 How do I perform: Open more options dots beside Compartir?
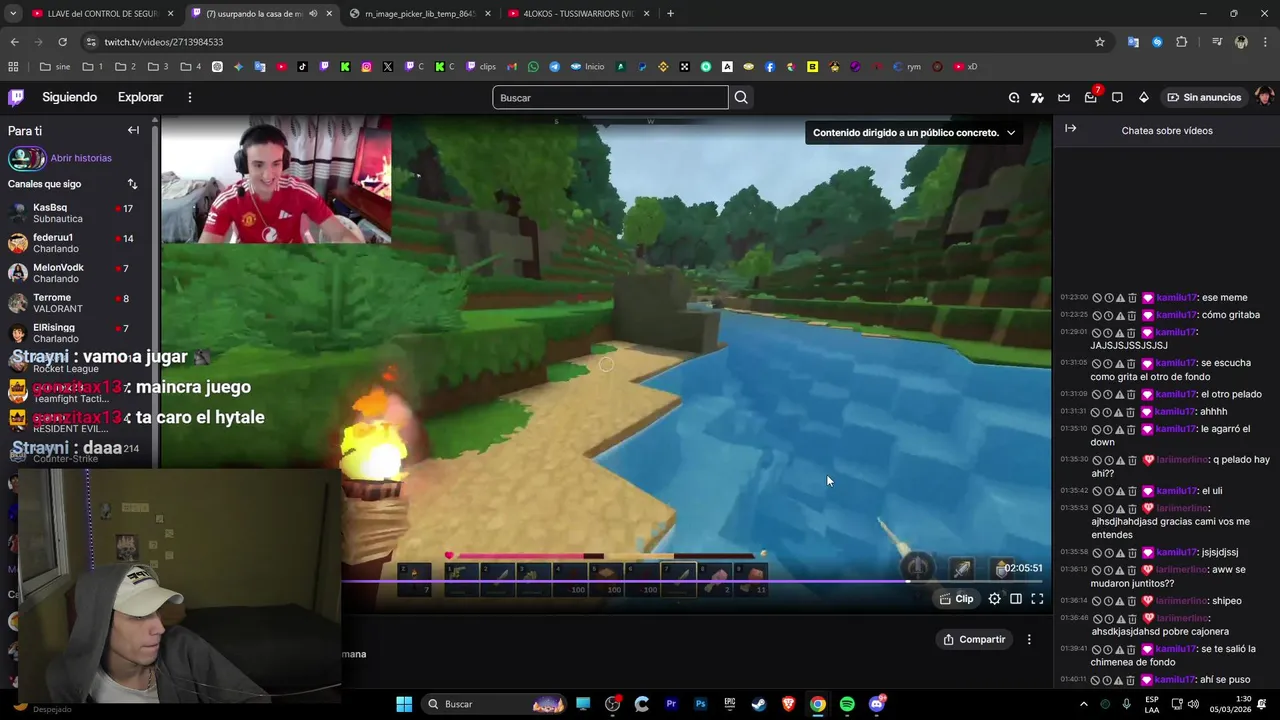click(1029, 639)
